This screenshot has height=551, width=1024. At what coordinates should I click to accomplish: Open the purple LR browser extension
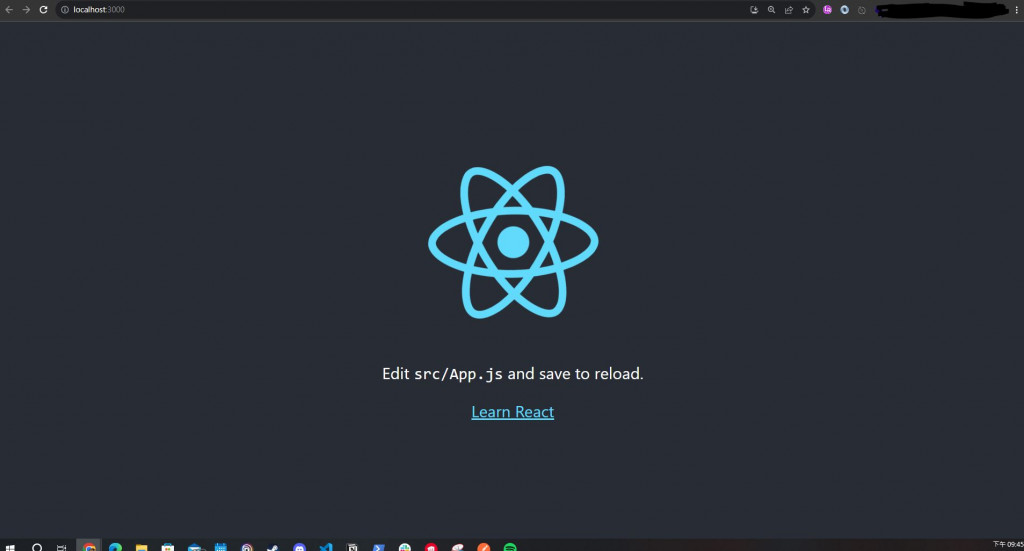click(x=827, y=10)
